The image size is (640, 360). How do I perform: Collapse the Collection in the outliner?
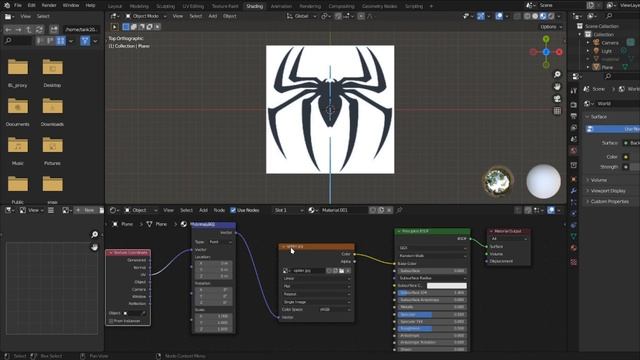pos(580,34)
